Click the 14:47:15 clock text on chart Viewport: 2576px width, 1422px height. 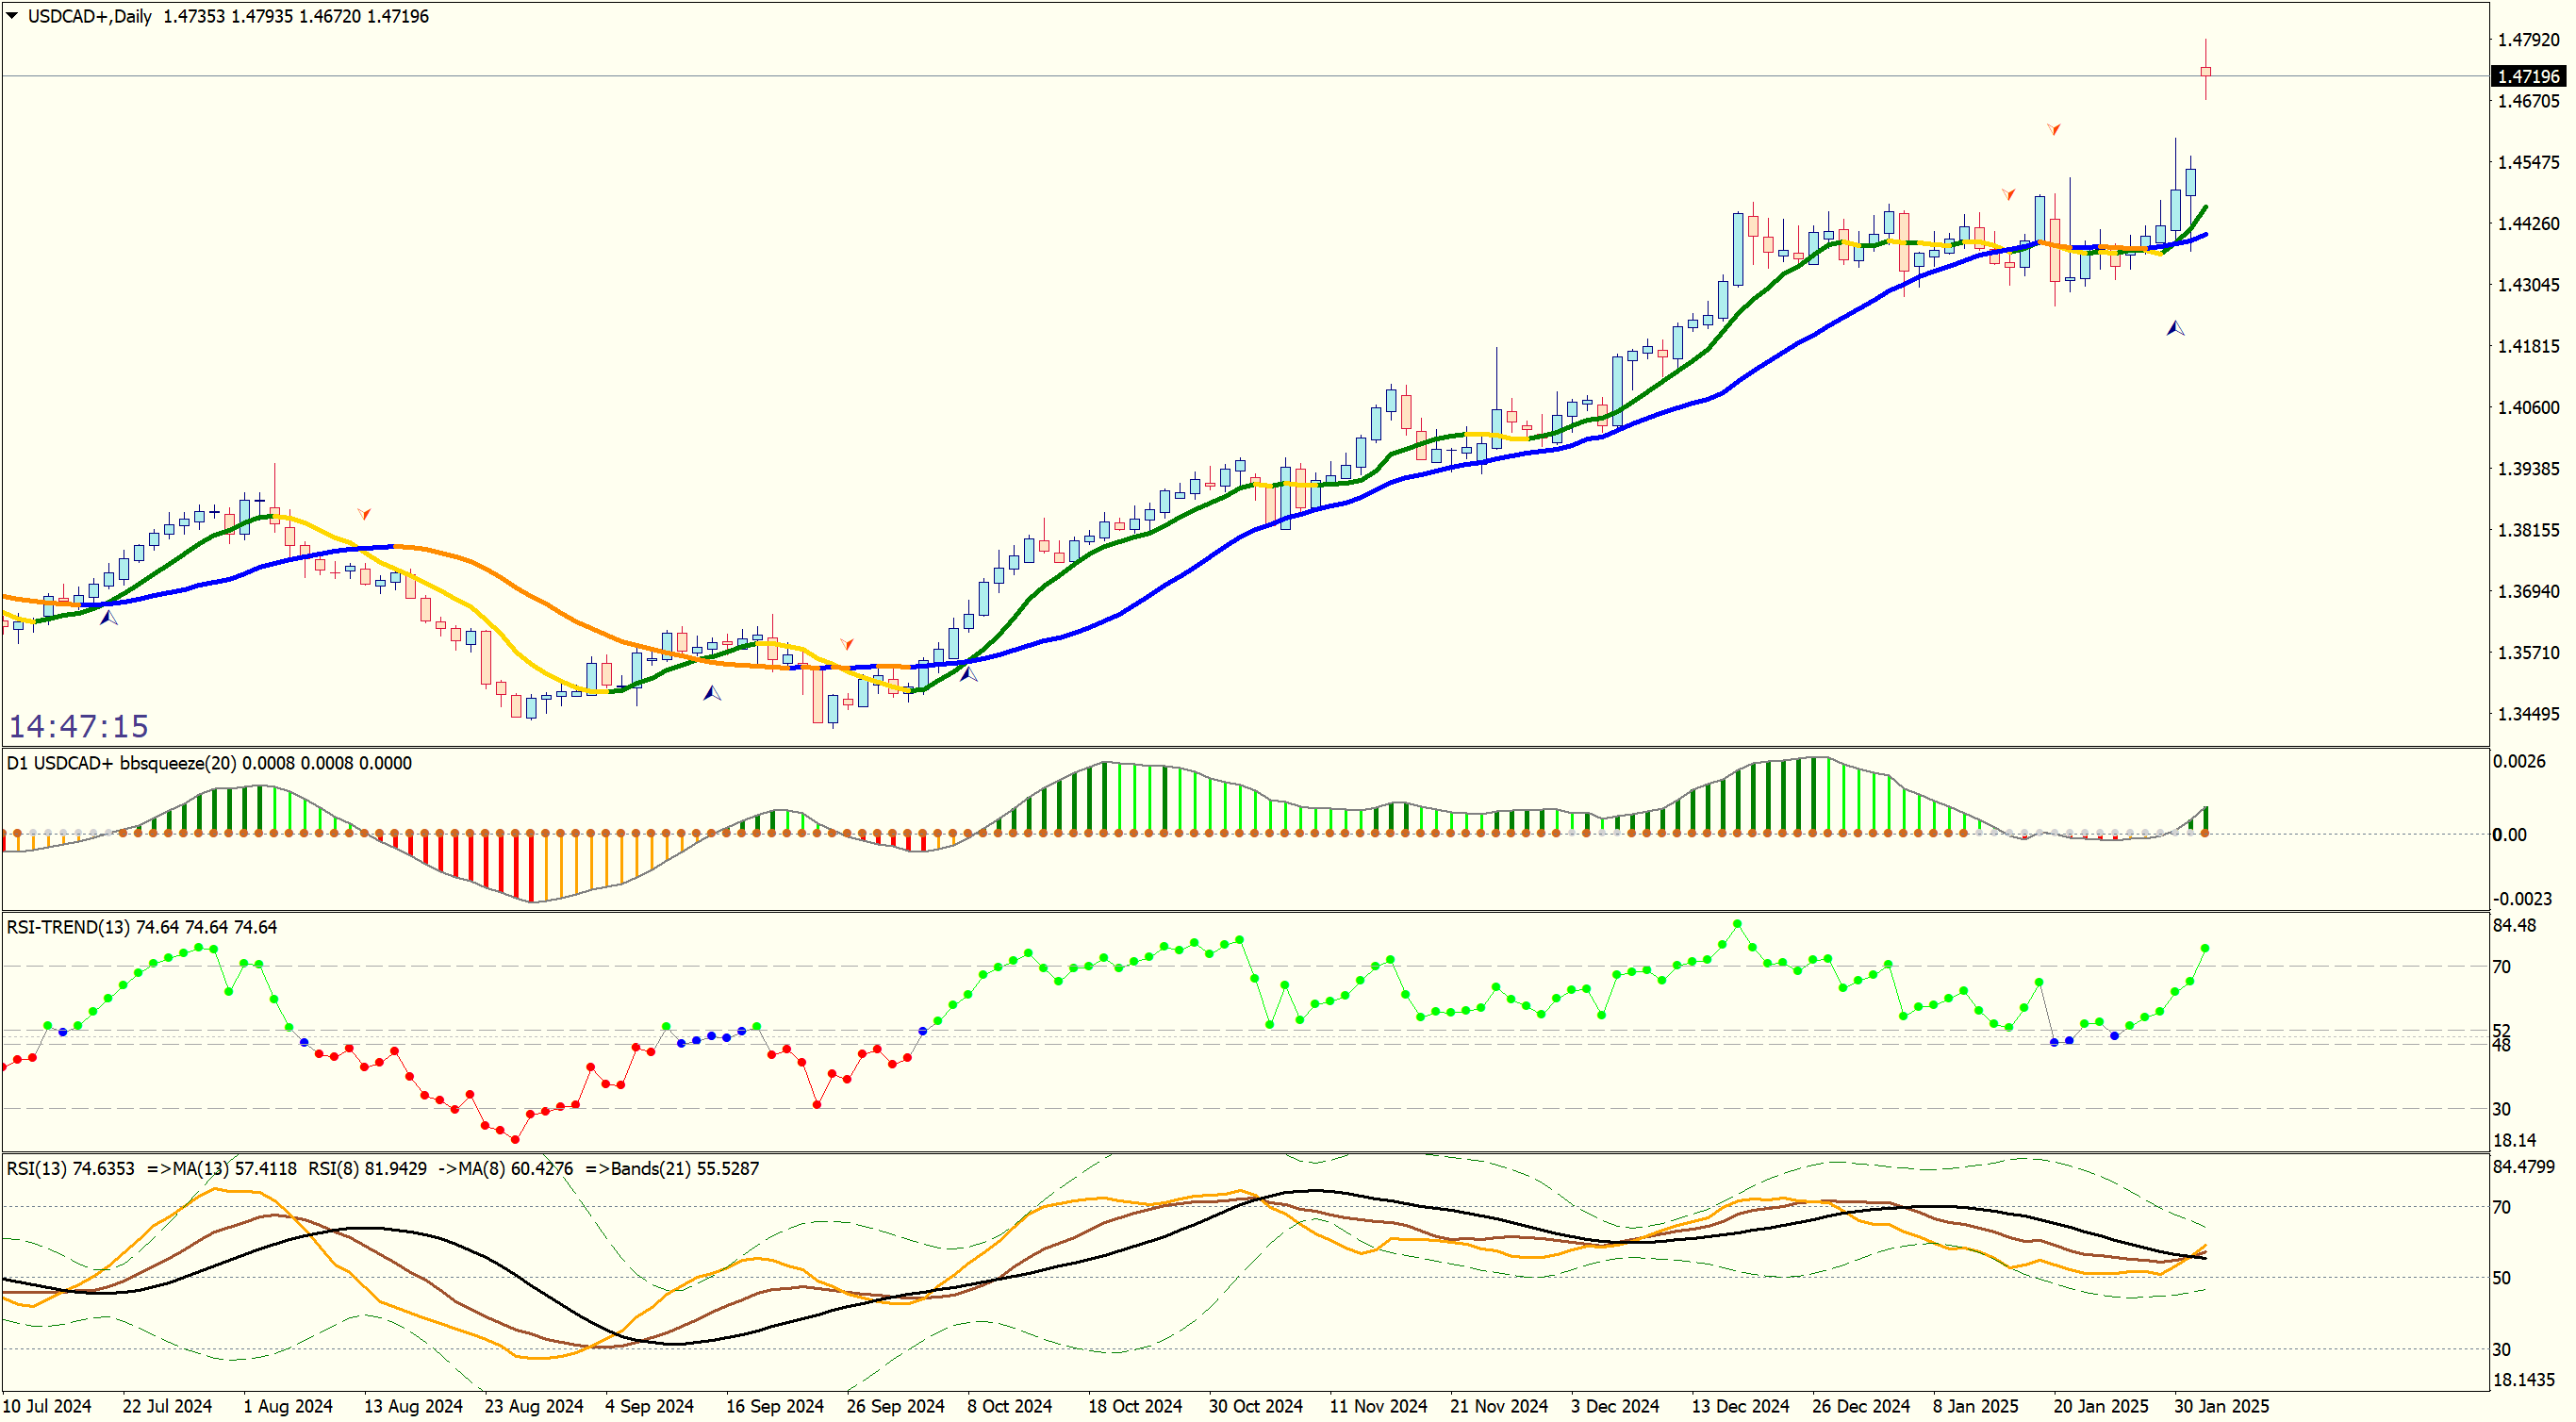tap(78, 726)
